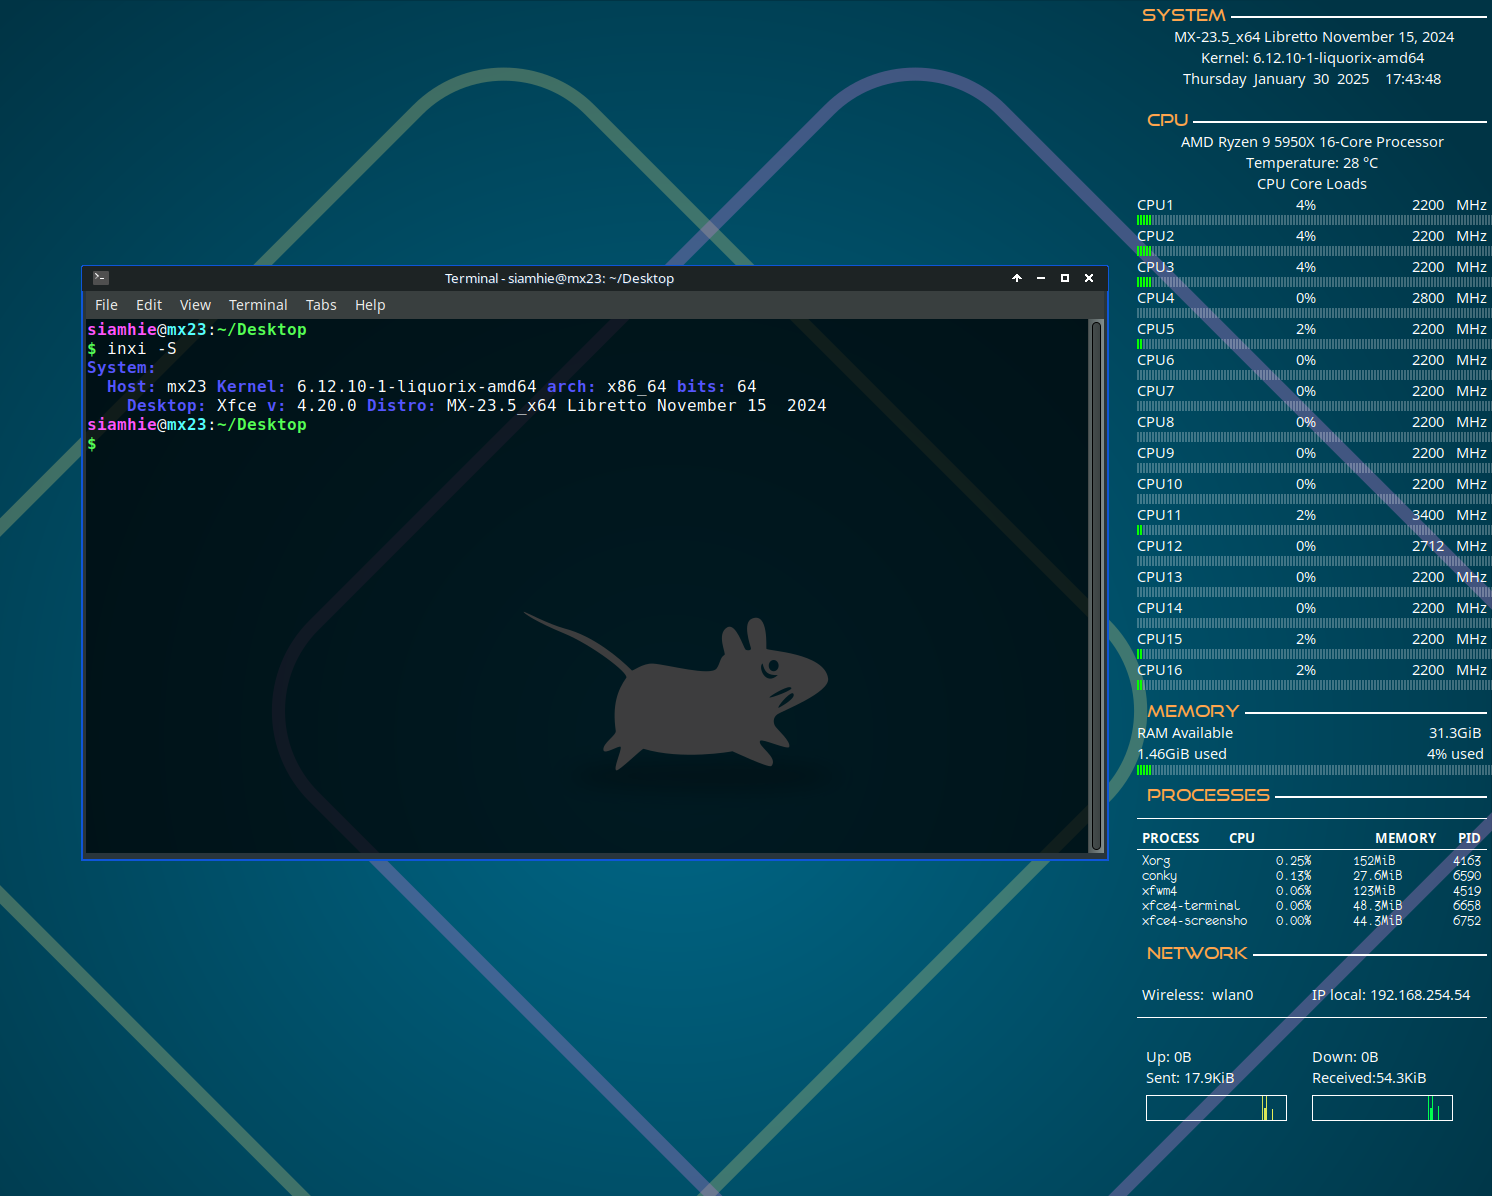Click the terminal icon in the title bar
The height and width of the screenshot is (1196, 1492).
[x=101, y=278]
